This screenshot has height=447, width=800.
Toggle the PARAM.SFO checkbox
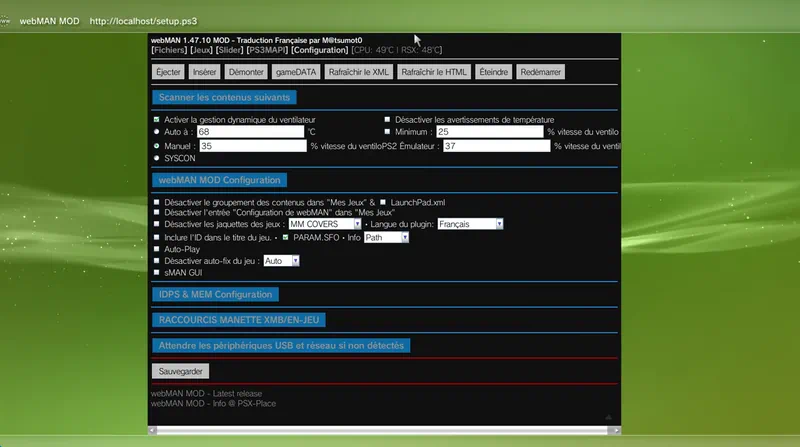pos(285,237)
